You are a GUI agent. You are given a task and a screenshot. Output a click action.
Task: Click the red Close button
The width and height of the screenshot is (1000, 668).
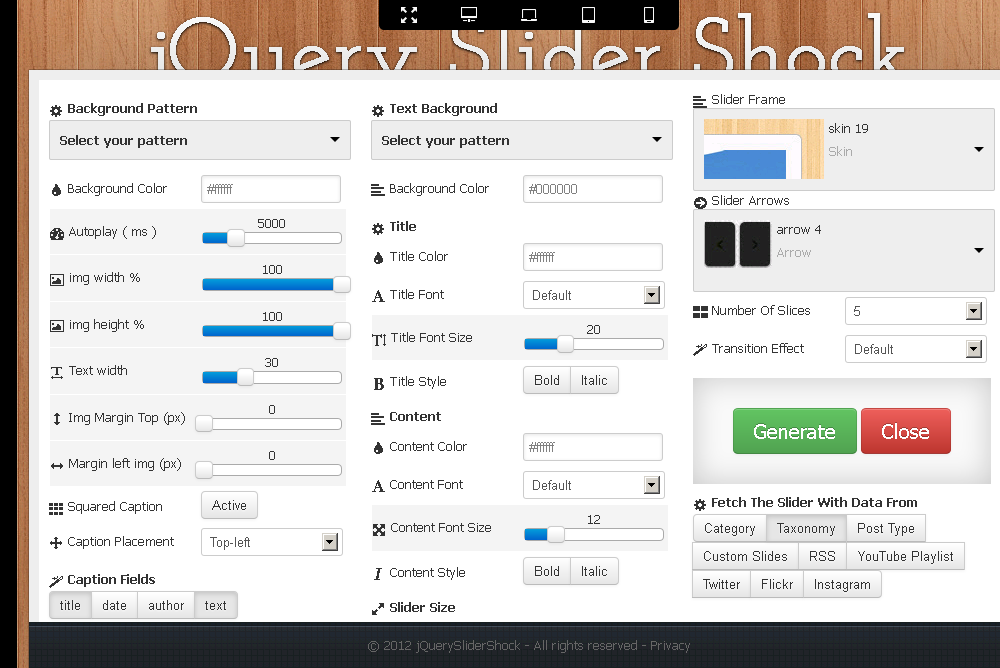pos(906,431)
